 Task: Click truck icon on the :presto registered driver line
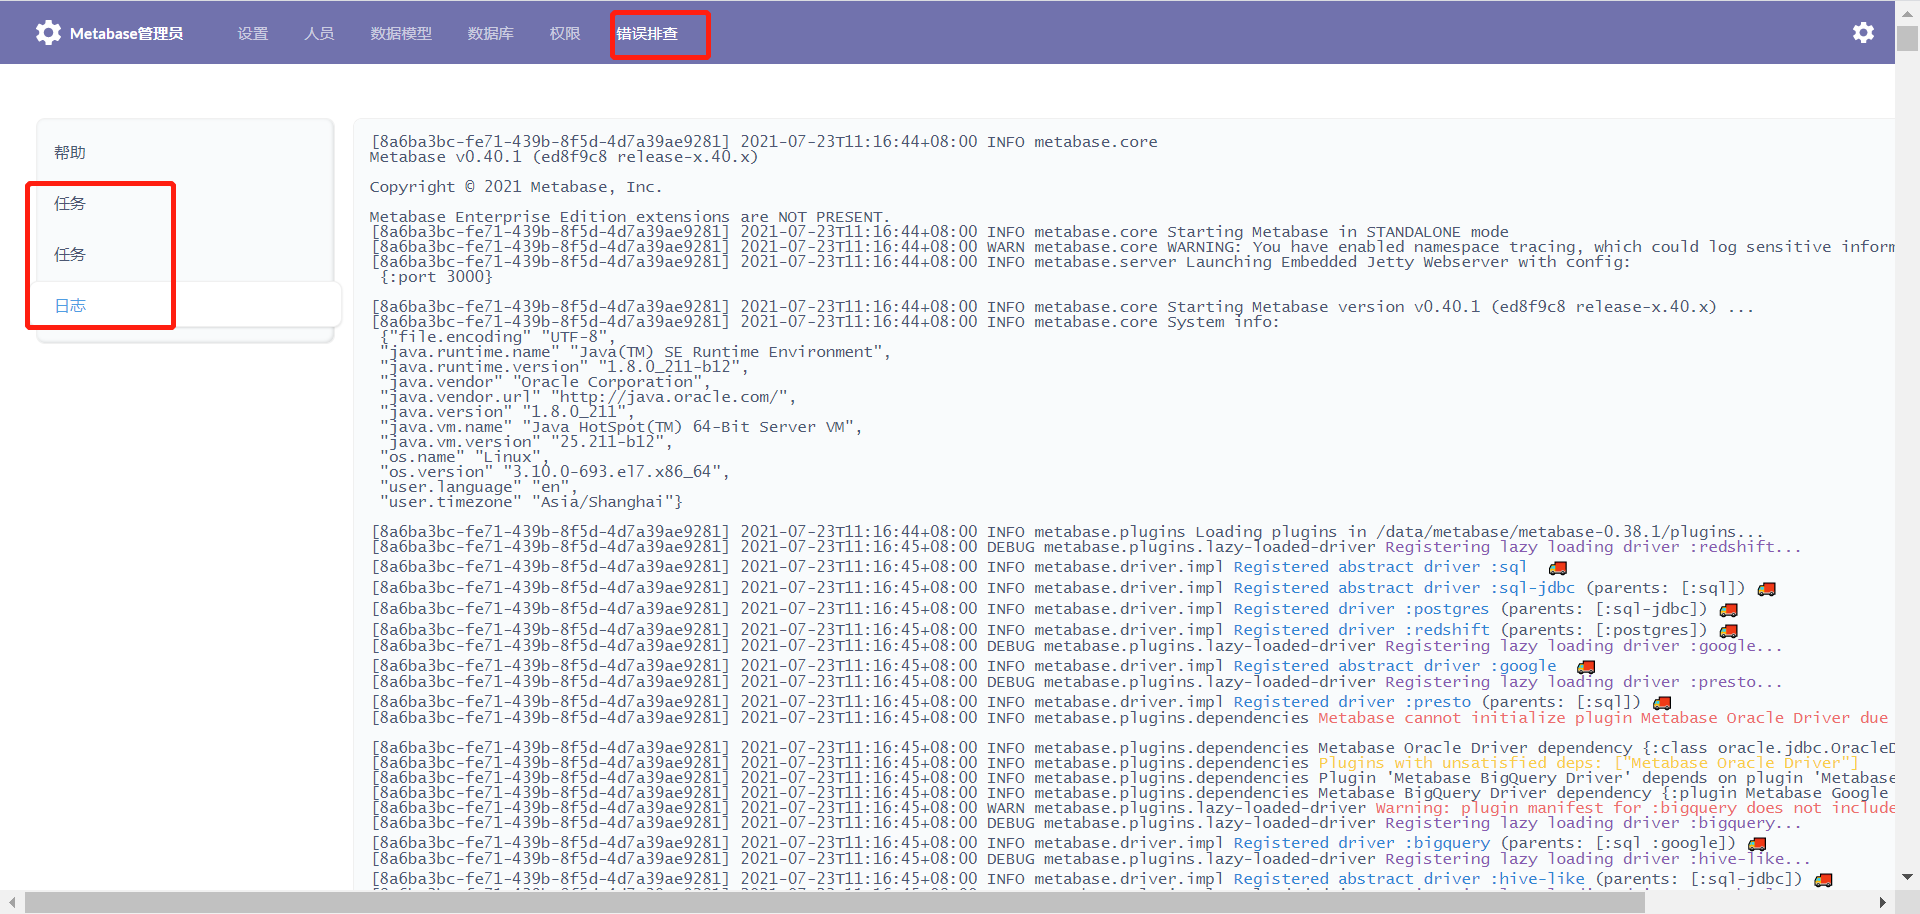coord(1662,703)
